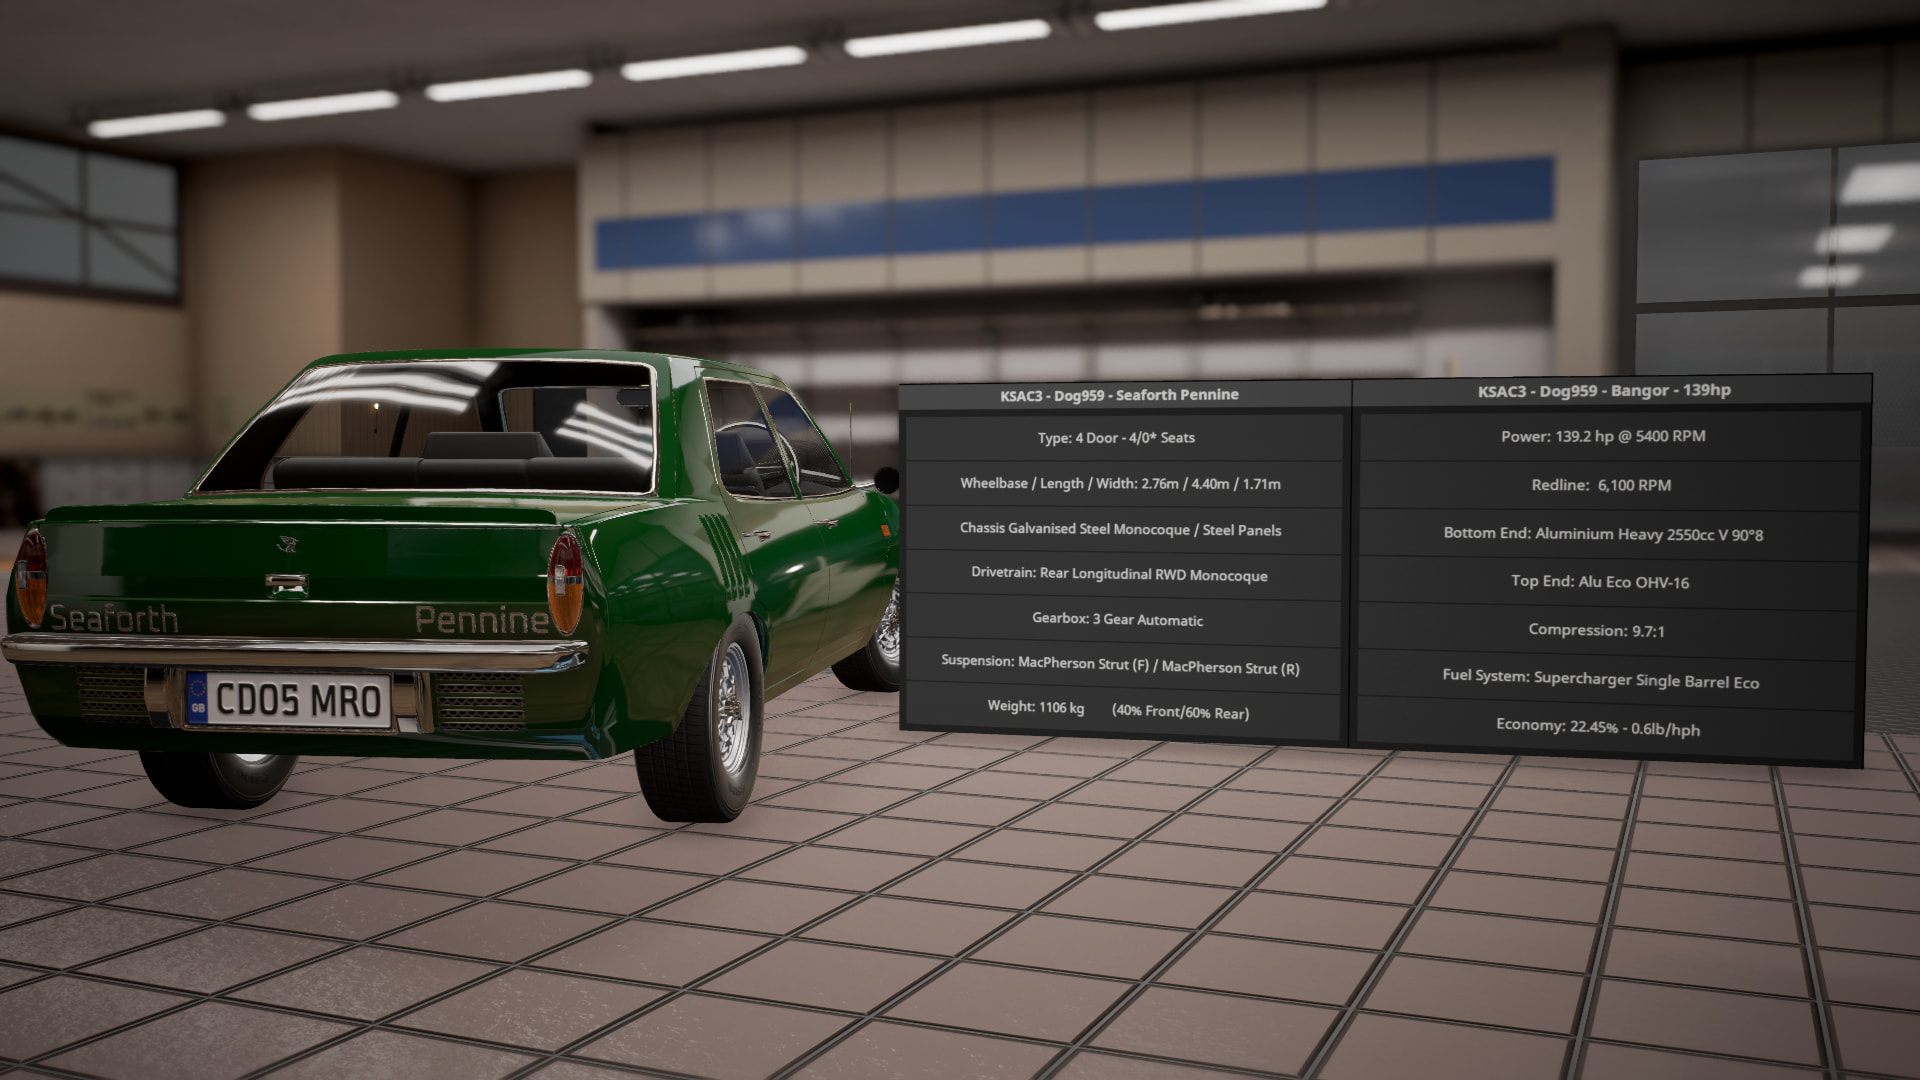
Task: Click the right rear tail light
Action: pos(565,583)
